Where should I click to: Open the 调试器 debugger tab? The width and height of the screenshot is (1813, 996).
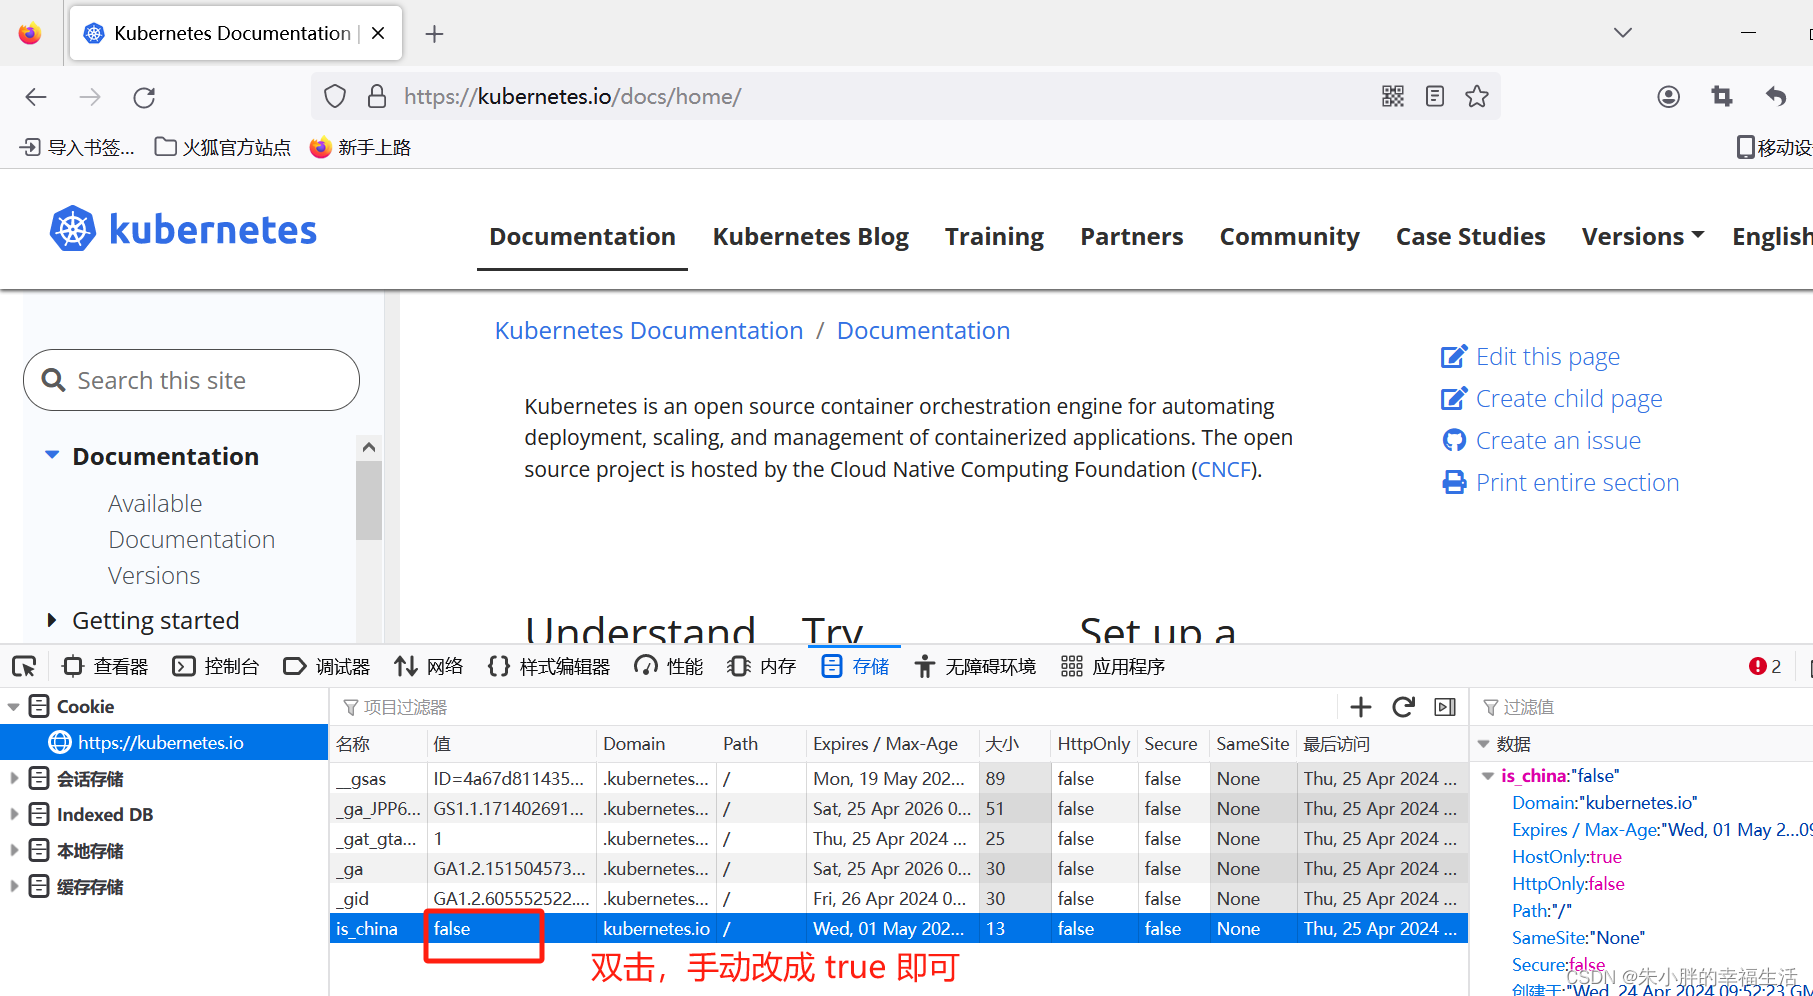(x=327, y=666)
